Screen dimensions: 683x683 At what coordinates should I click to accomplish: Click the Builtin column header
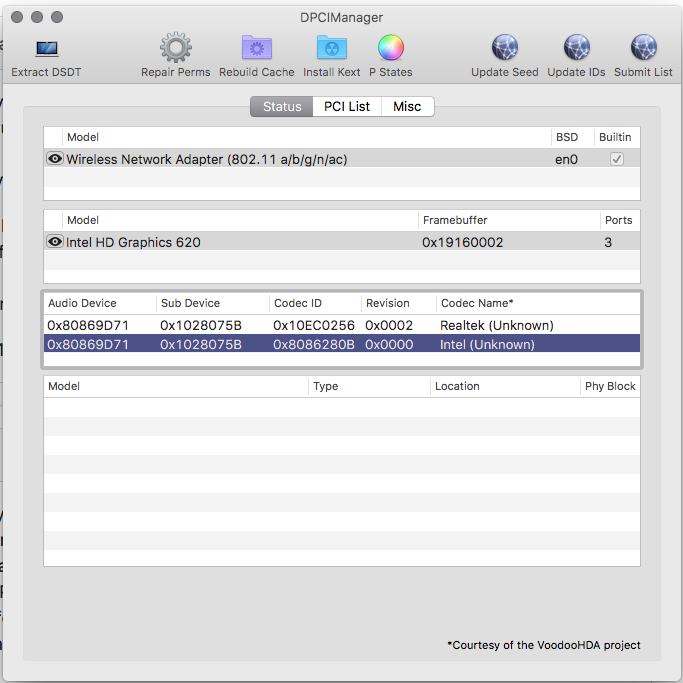(x=615, y=137)
